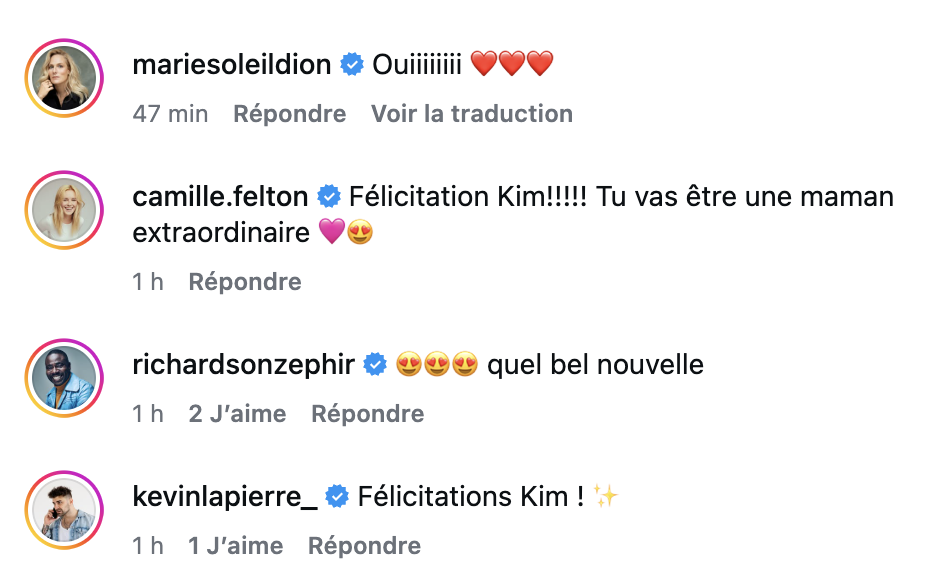Click richardsonzephir's blue verified badge
The width and height of the screenshot is (926, 588).
coord(375,365)
